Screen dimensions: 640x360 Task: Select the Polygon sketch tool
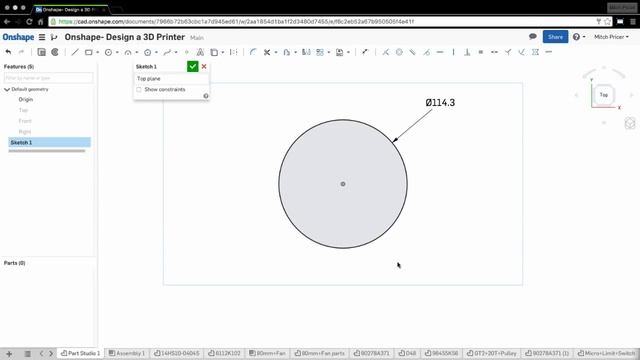(147, 52)
